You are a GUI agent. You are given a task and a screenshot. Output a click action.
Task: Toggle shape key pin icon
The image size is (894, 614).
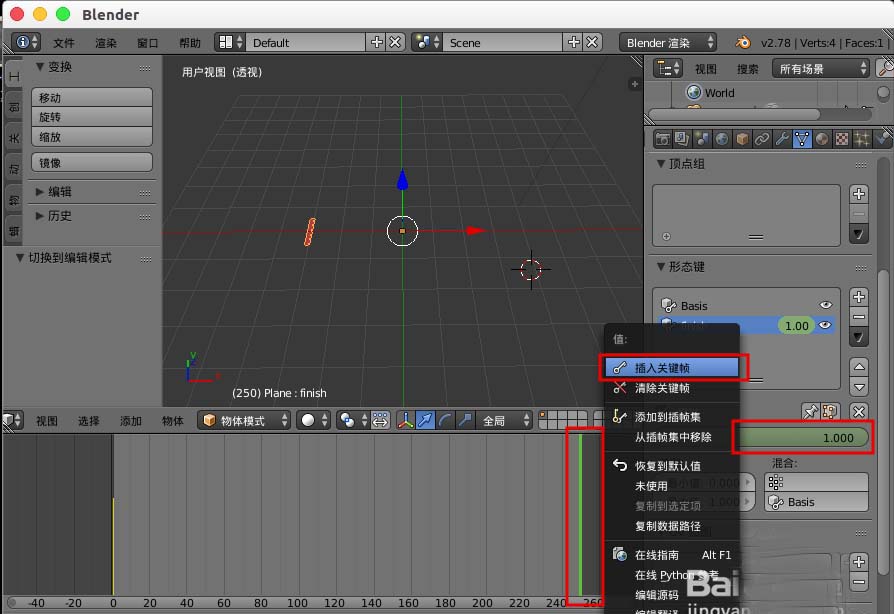click(810, 411)
